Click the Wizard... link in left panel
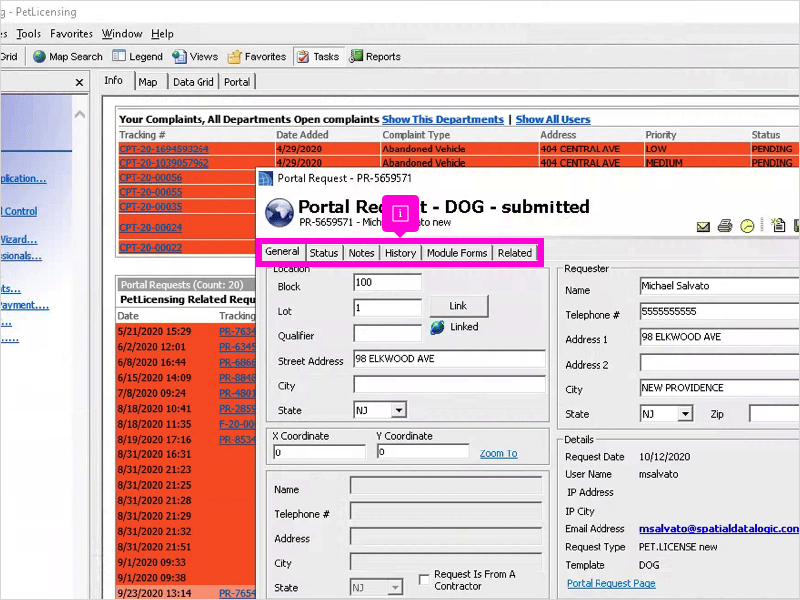Screen dimensions: 800x600 click(x=19, y=240)
